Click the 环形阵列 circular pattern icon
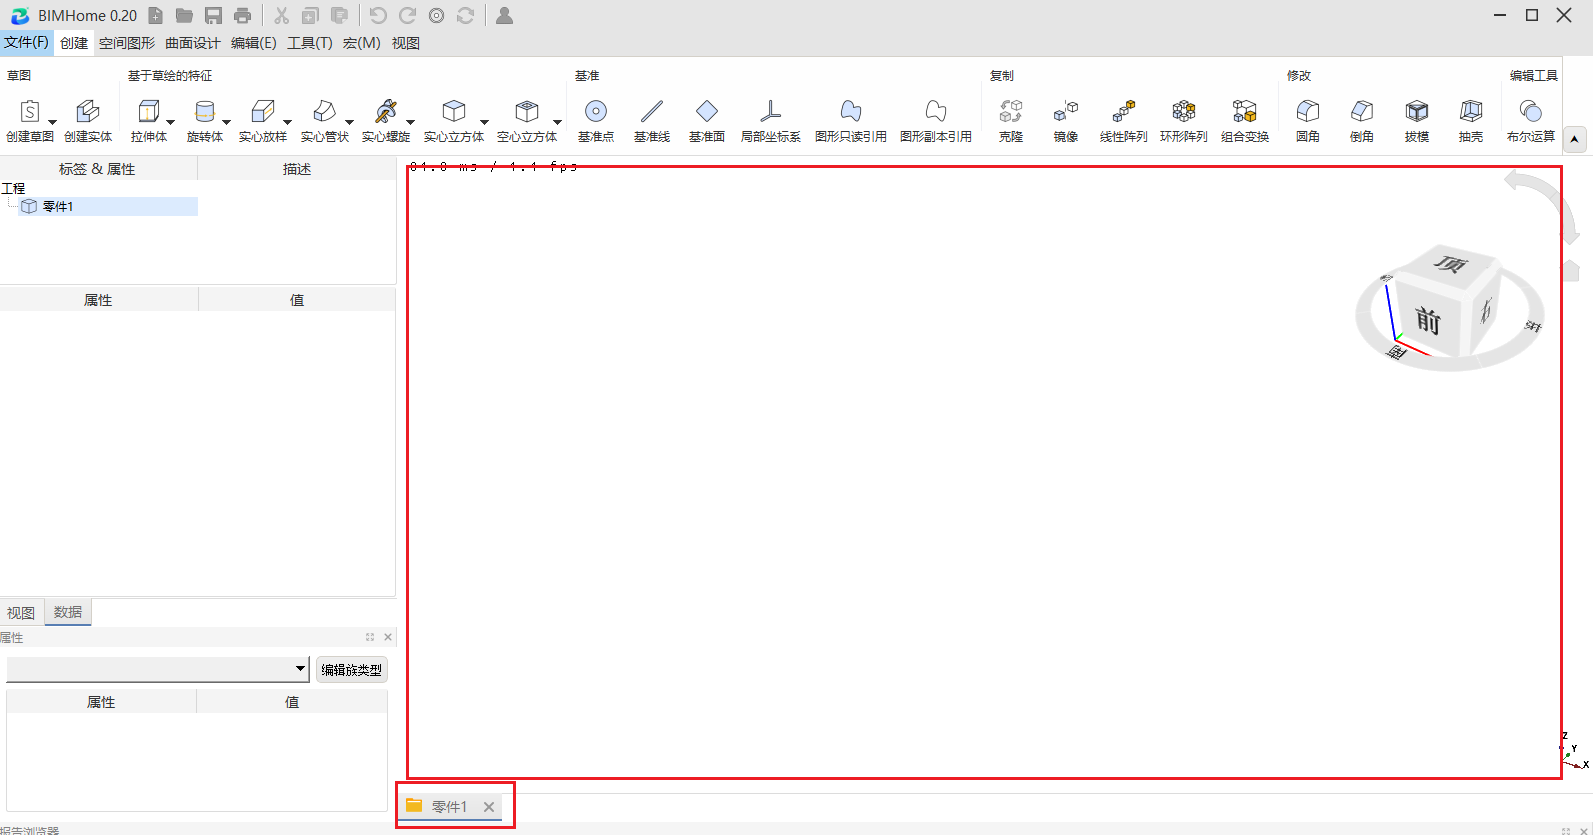 click(x=1184, y=112)
